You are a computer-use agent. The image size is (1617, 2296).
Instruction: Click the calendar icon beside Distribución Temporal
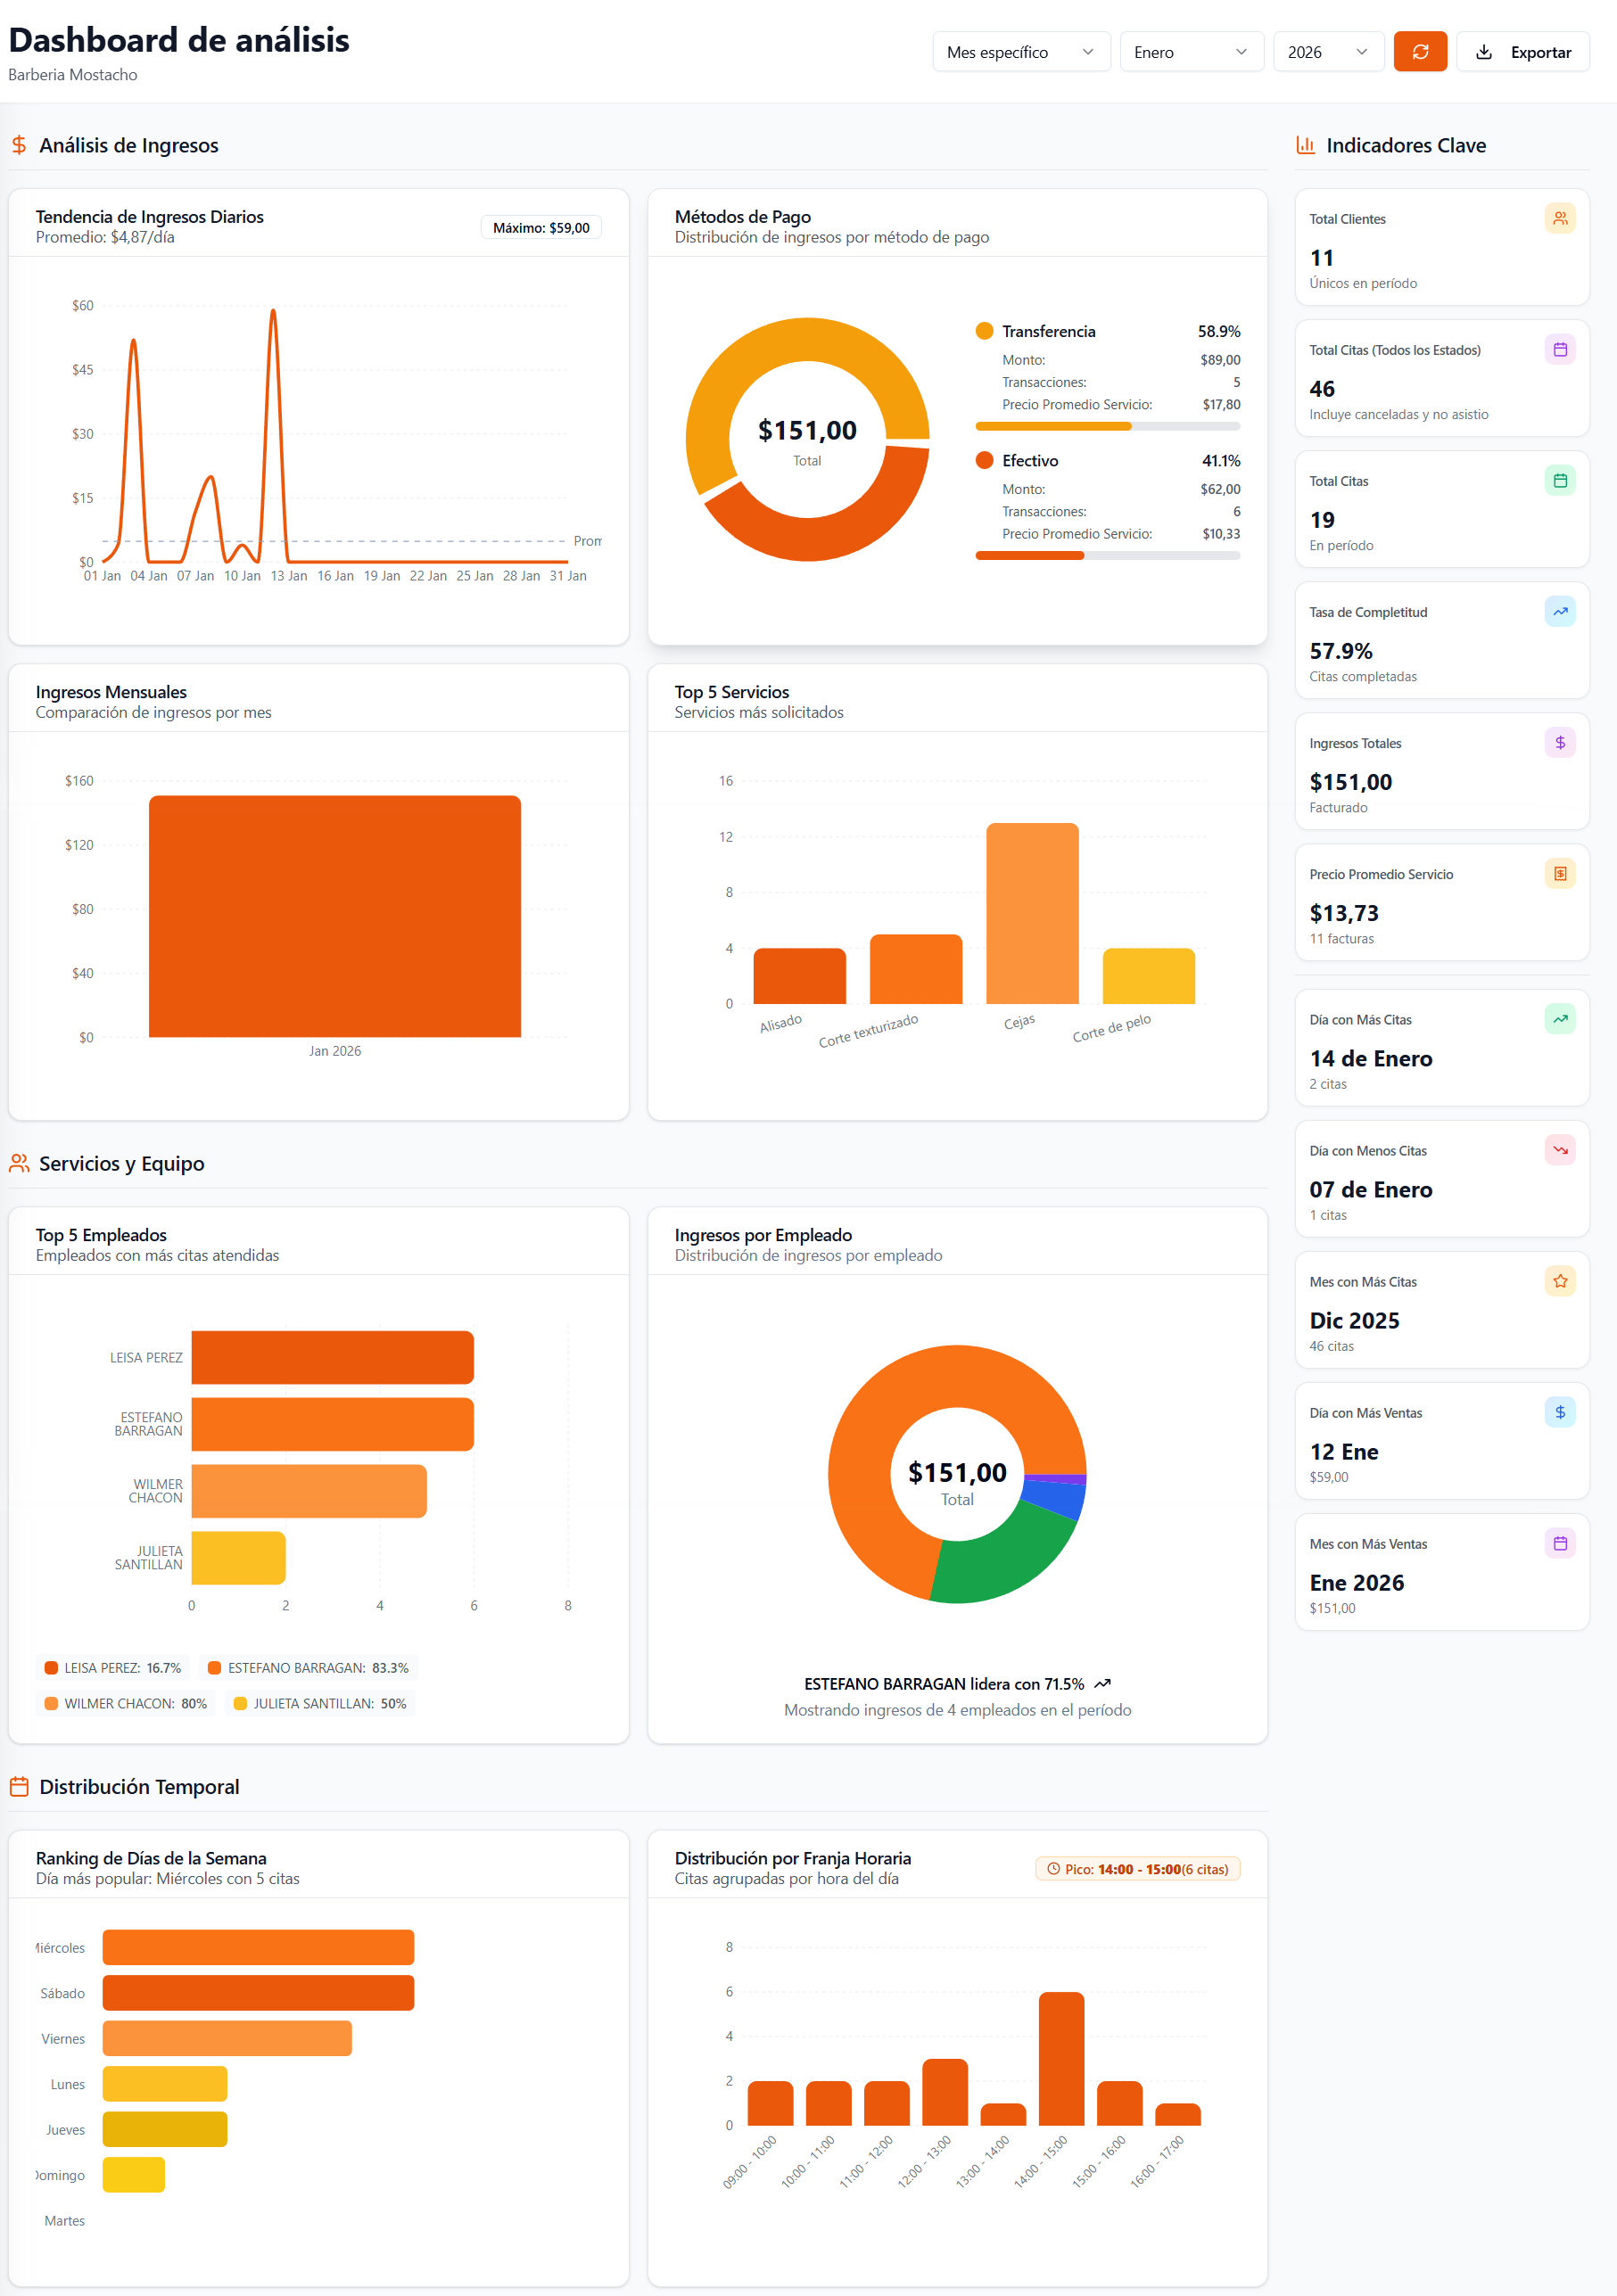coord(19,1786)
